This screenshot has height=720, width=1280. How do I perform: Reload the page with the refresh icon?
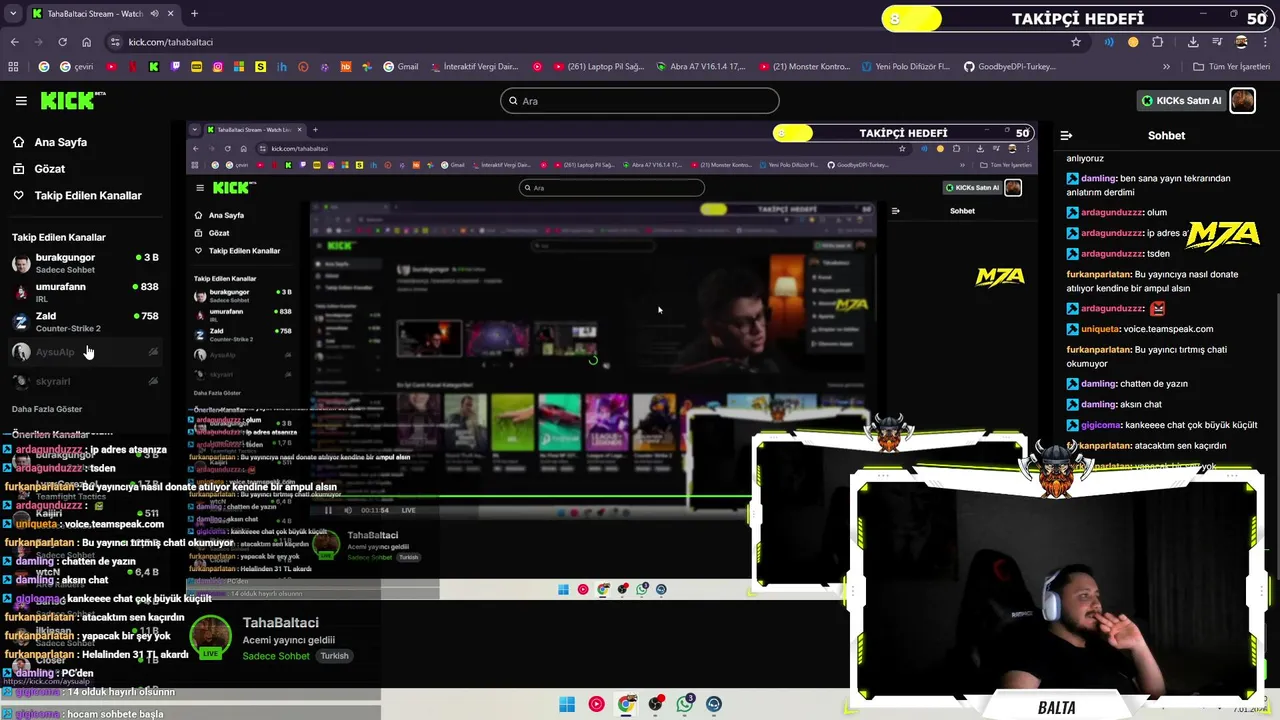coord(62,42)
